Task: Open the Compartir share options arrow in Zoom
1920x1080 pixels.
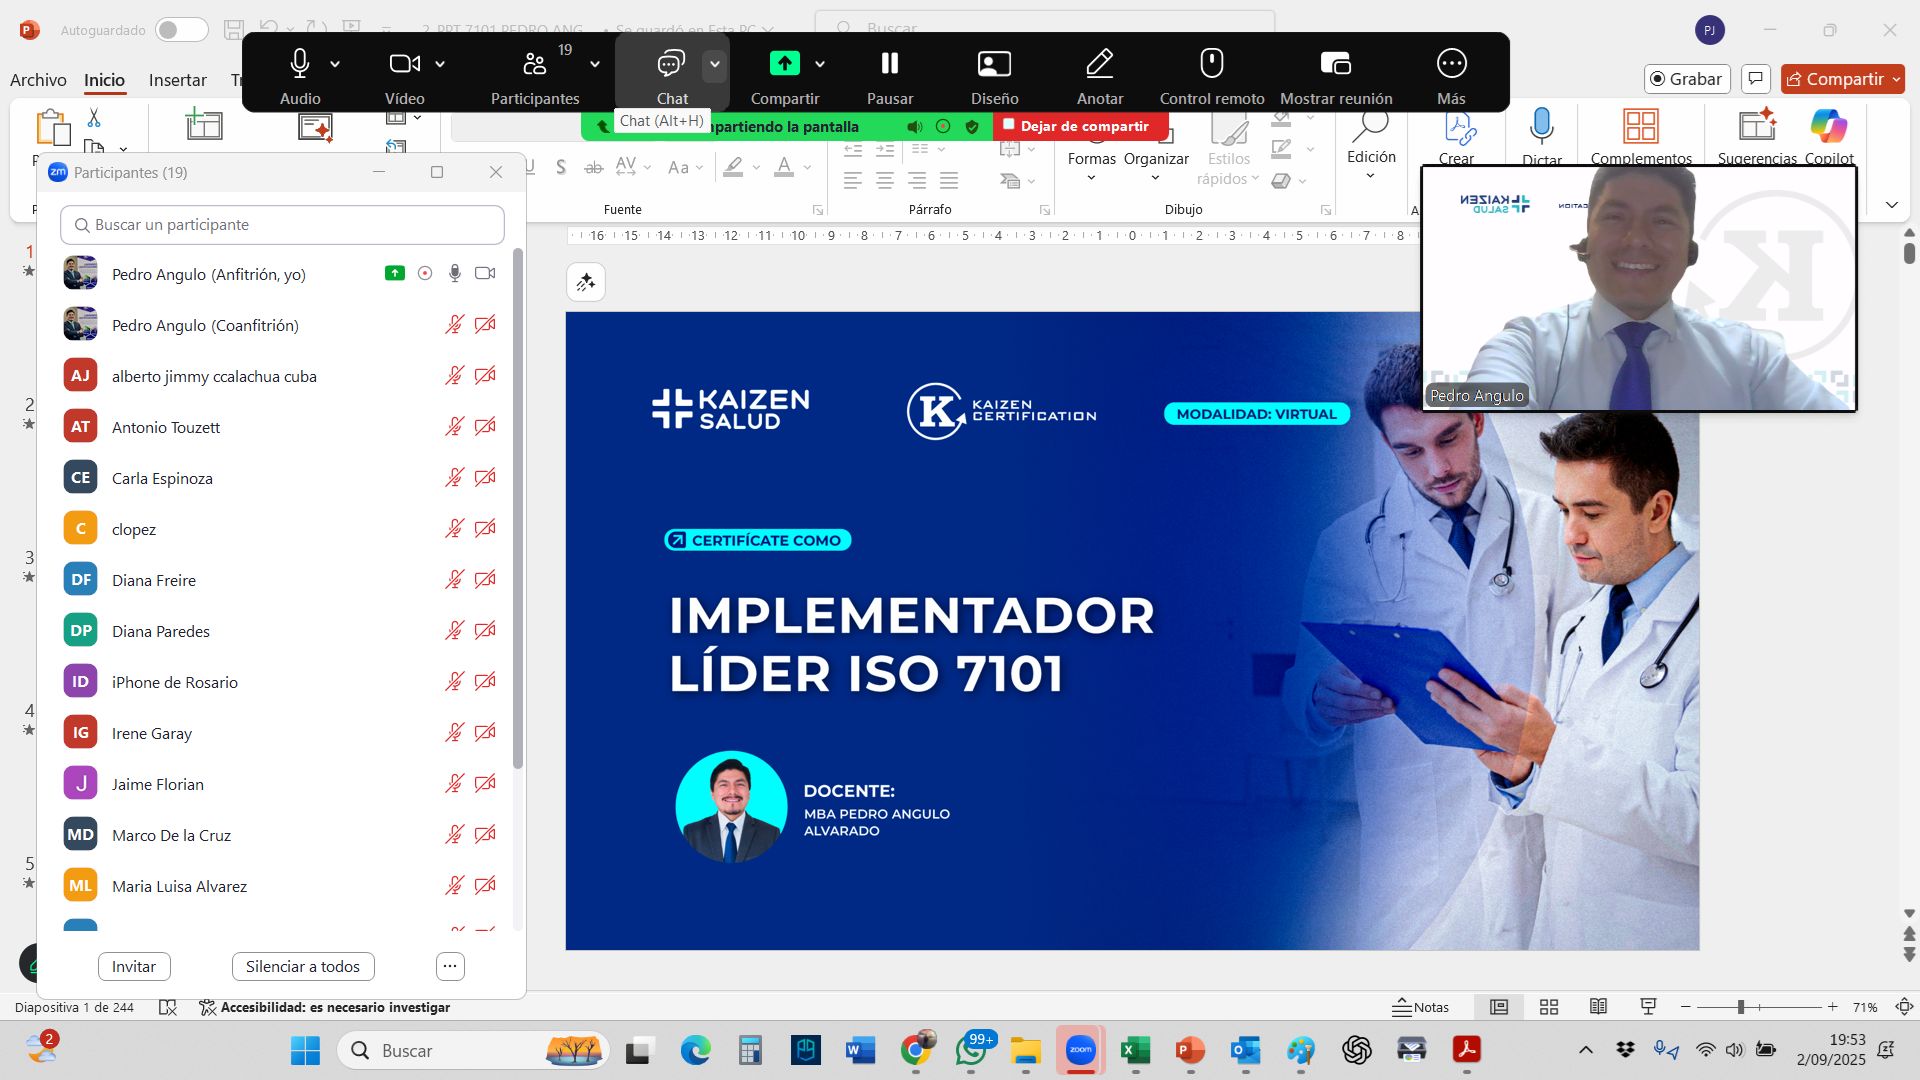Action: [820, 64]
